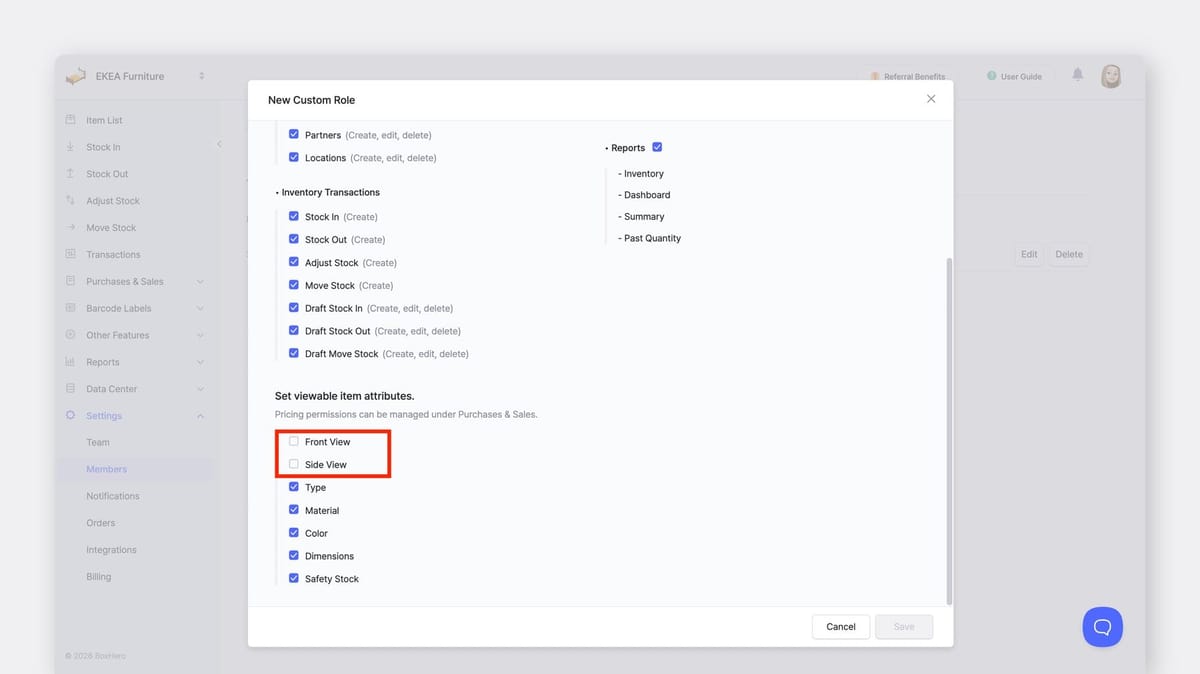The image size is (1200, 674).
Task: Click the dialog's vertical scrollbar
Action: [948, 430]
